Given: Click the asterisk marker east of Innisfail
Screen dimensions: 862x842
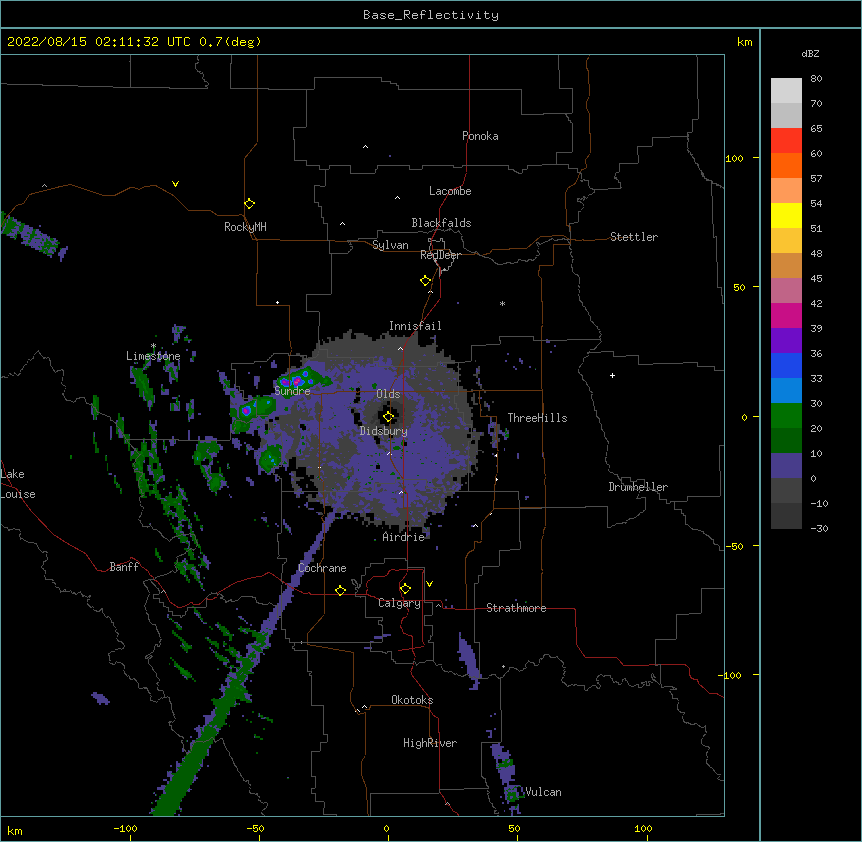Looking at the screenshot, I should (x=502, y=303).
